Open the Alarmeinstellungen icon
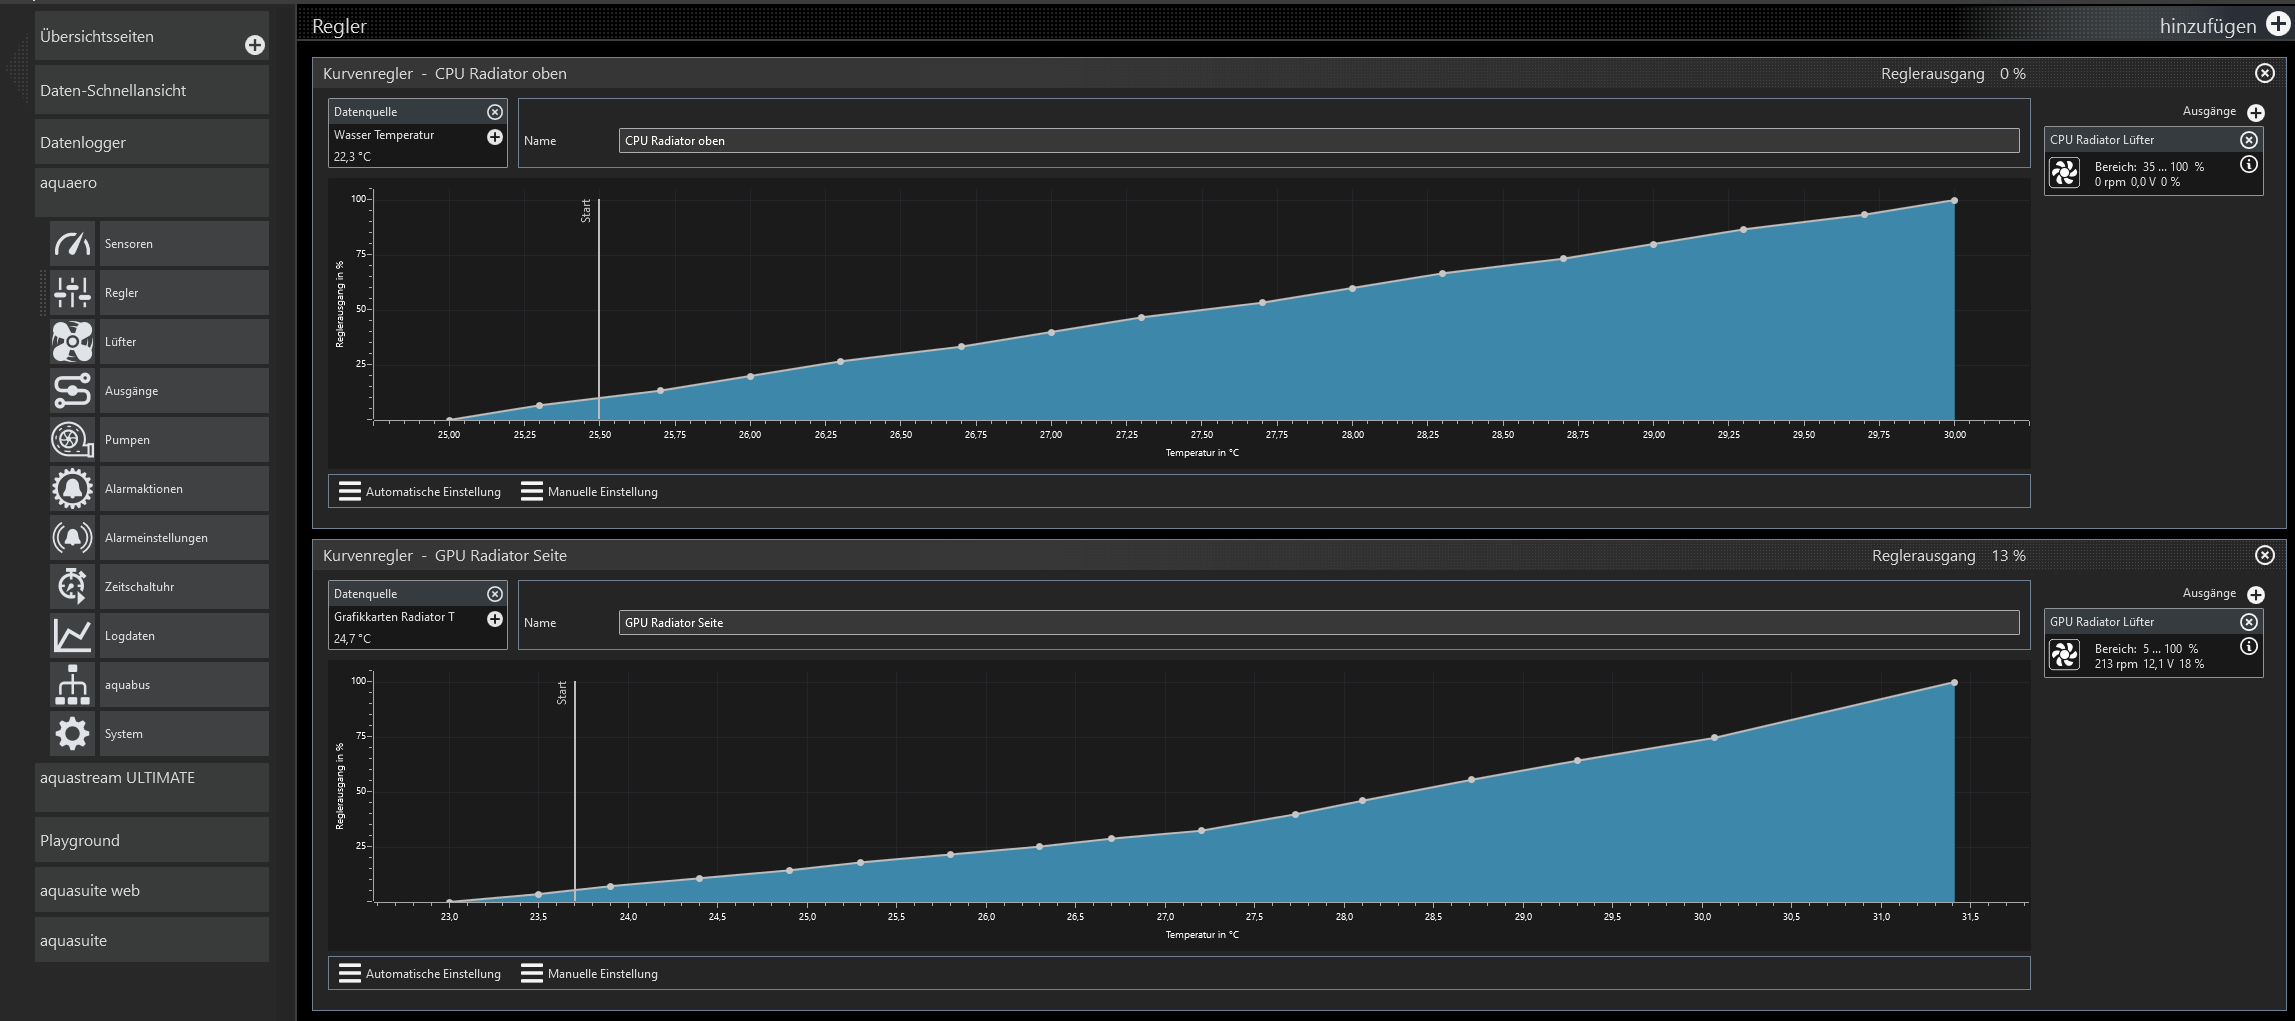This screenshot has width=2295, height=1021. [73, 538]
